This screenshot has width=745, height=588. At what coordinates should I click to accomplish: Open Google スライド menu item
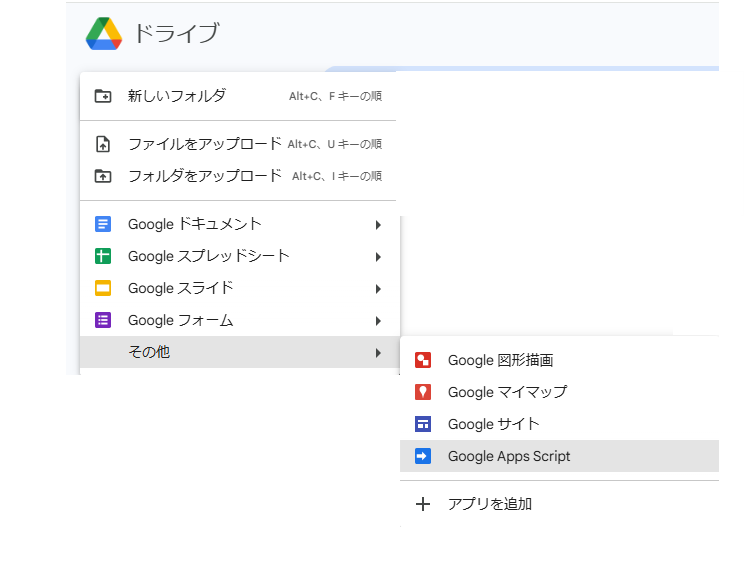coord(238,288)
